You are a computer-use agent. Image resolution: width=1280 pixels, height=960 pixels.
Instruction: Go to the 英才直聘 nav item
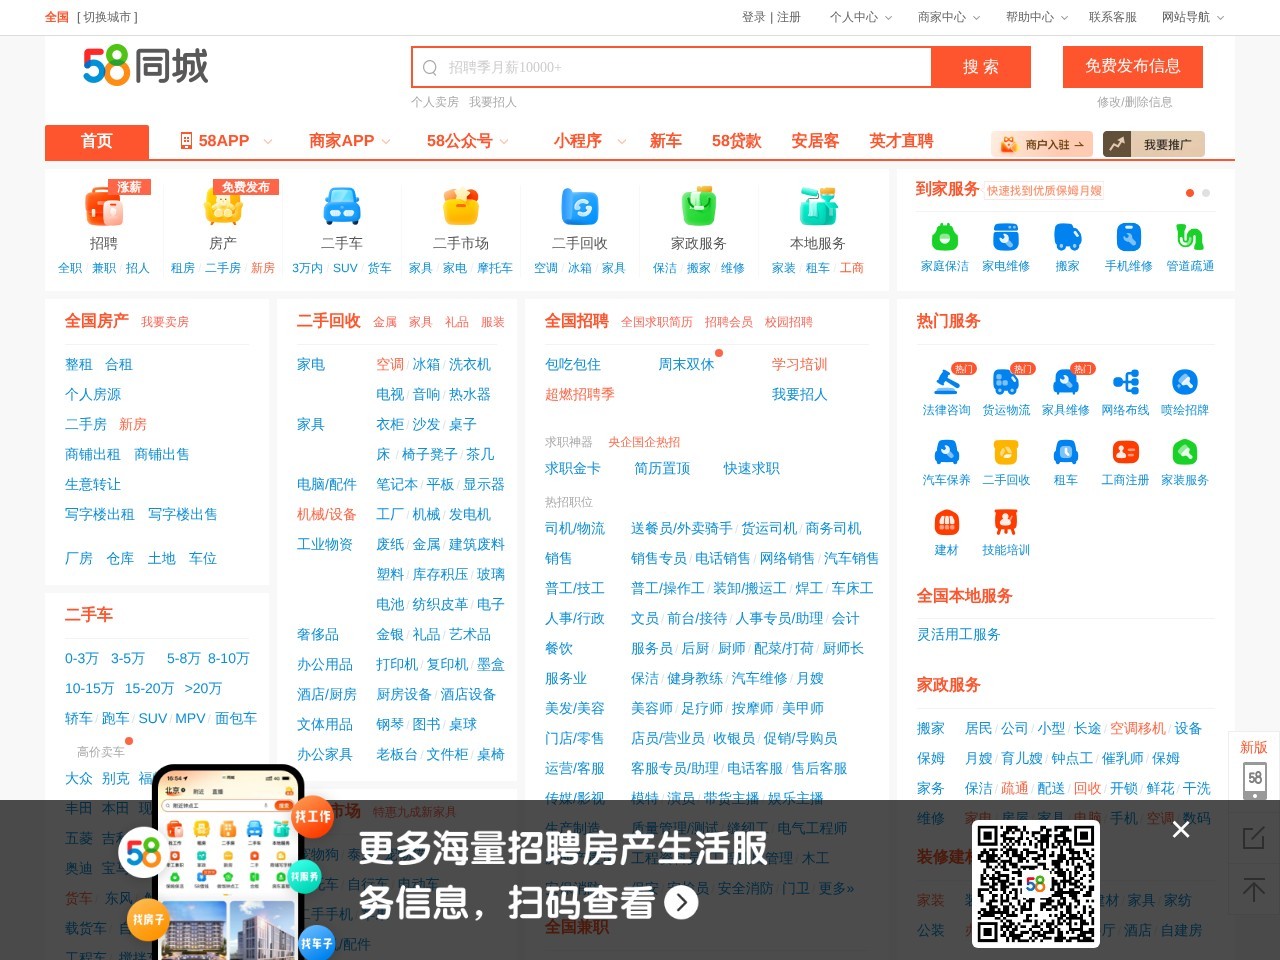tap(901, 141)
